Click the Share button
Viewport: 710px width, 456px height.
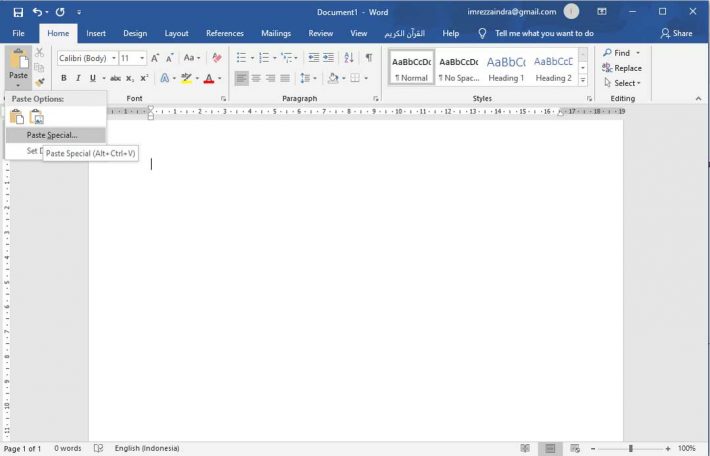click(x=676, y=34)
